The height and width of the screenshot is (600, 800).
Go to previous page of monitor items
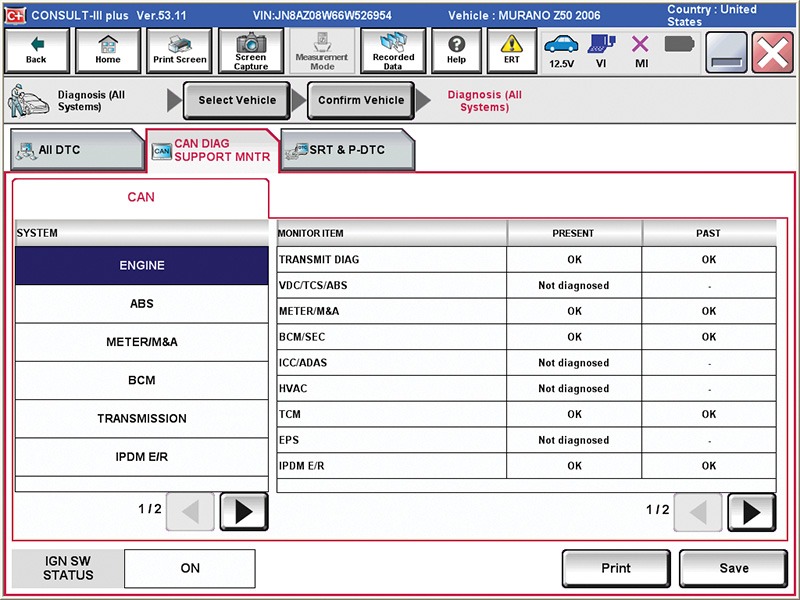(698, 512)
